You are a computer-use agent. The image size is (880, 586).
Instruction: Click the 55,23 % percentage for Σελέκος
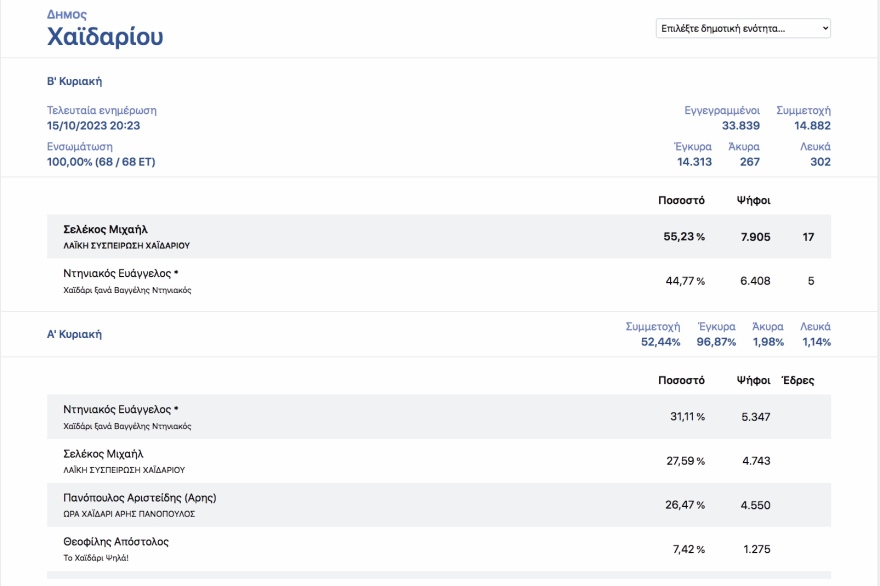pos(685,237)
